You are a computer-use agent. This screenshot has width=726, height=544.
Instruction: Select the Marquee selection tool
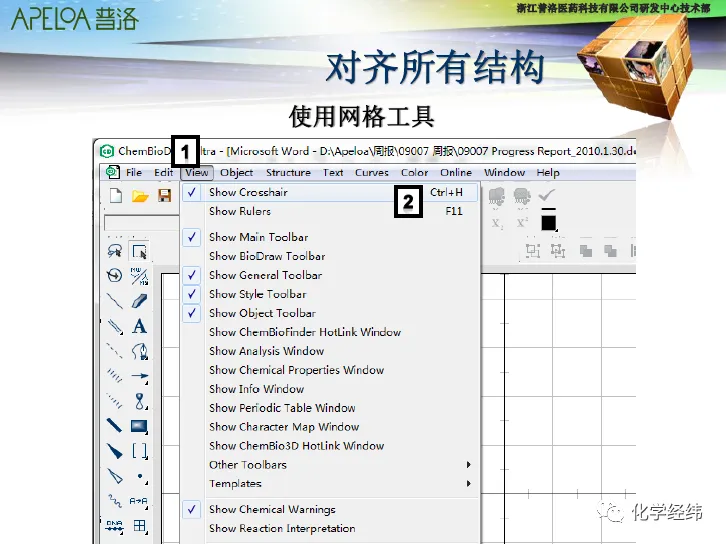139,251
